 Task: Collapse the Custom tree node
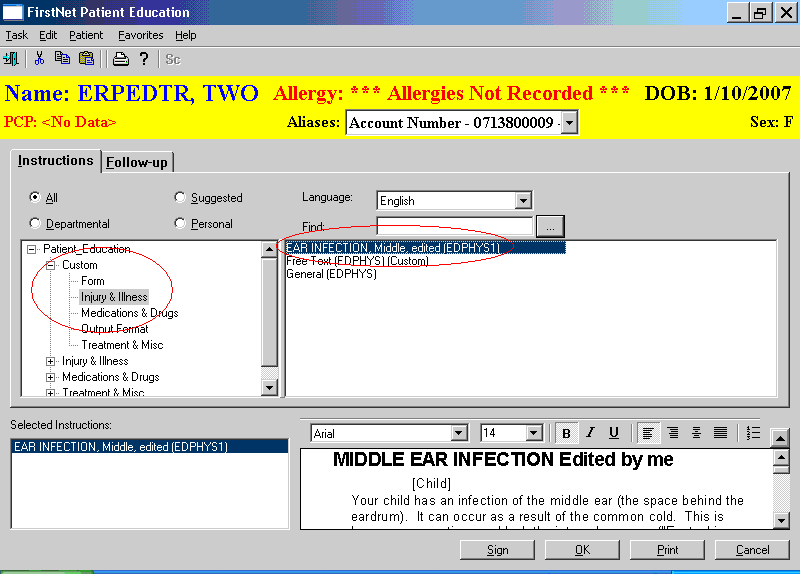pos(51,265)
